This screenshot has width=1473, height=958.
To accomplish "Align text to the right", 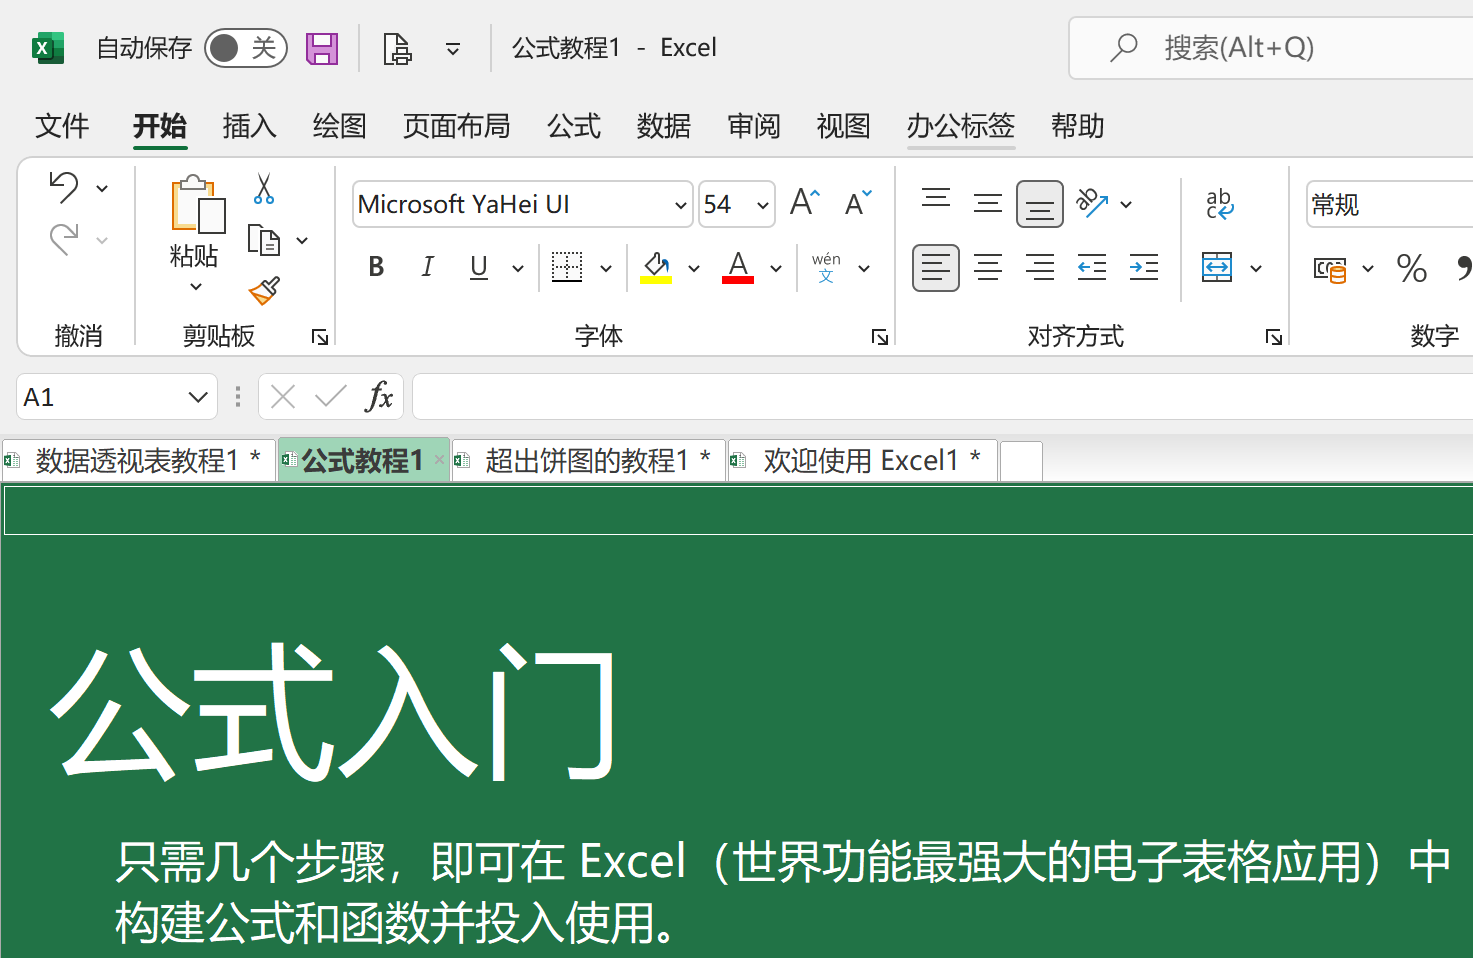I will 1040,268.
